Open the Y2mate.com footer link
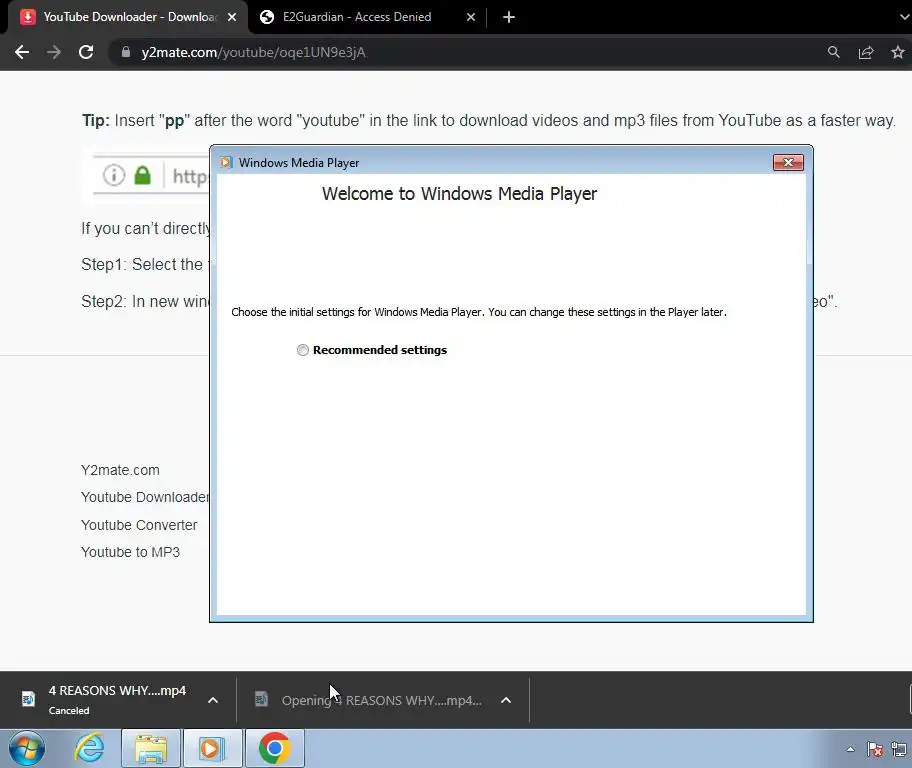Image resolution: width=912 pixels, height=768 pixels. [x=120, y=470]
